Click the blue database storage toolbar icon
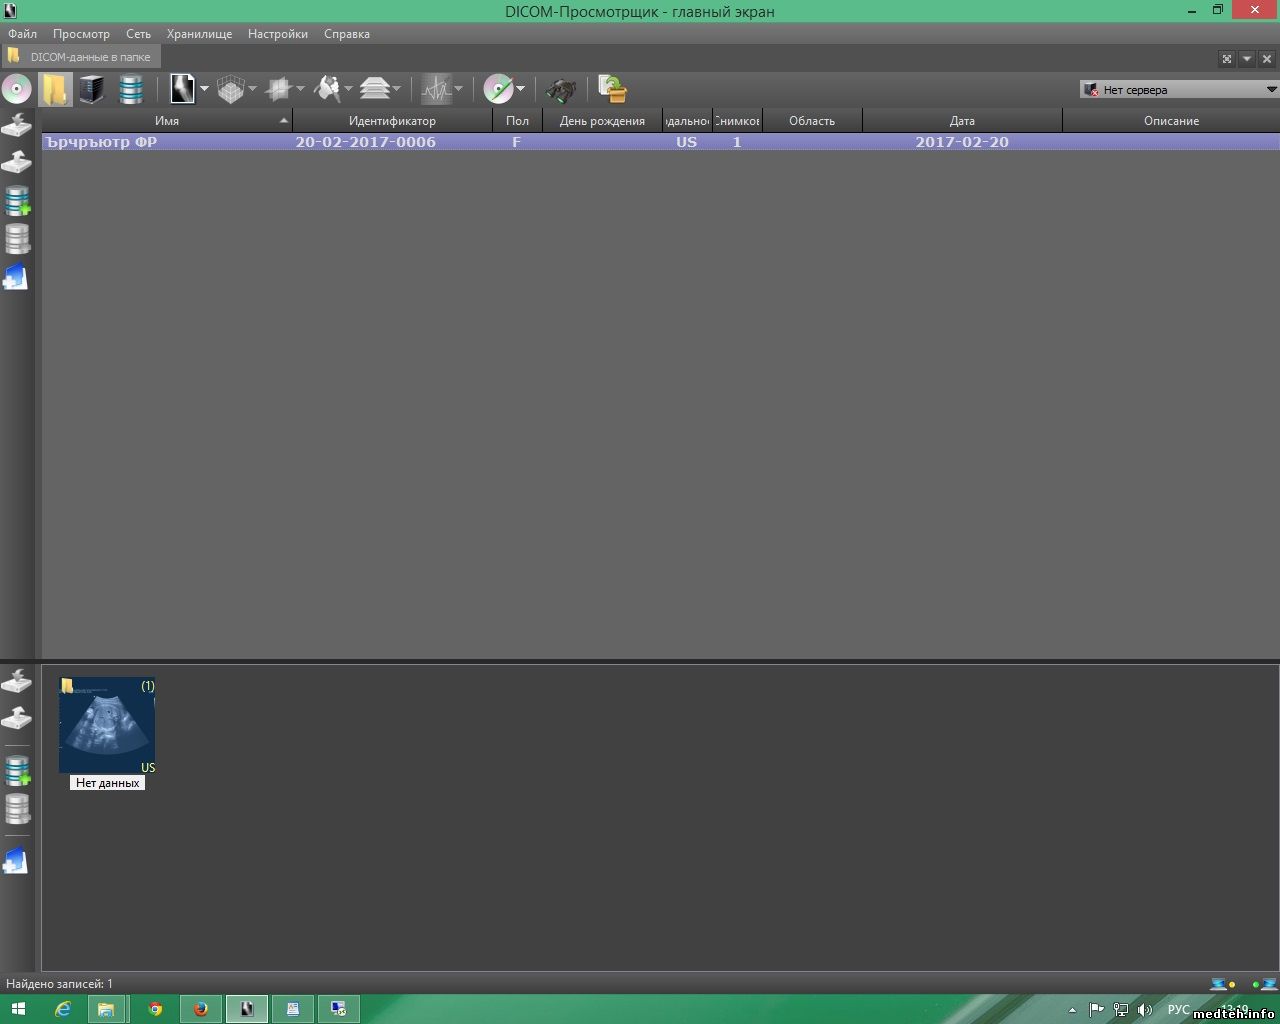This screenshot has width=1280, height=1024. [x=130, y=89]
